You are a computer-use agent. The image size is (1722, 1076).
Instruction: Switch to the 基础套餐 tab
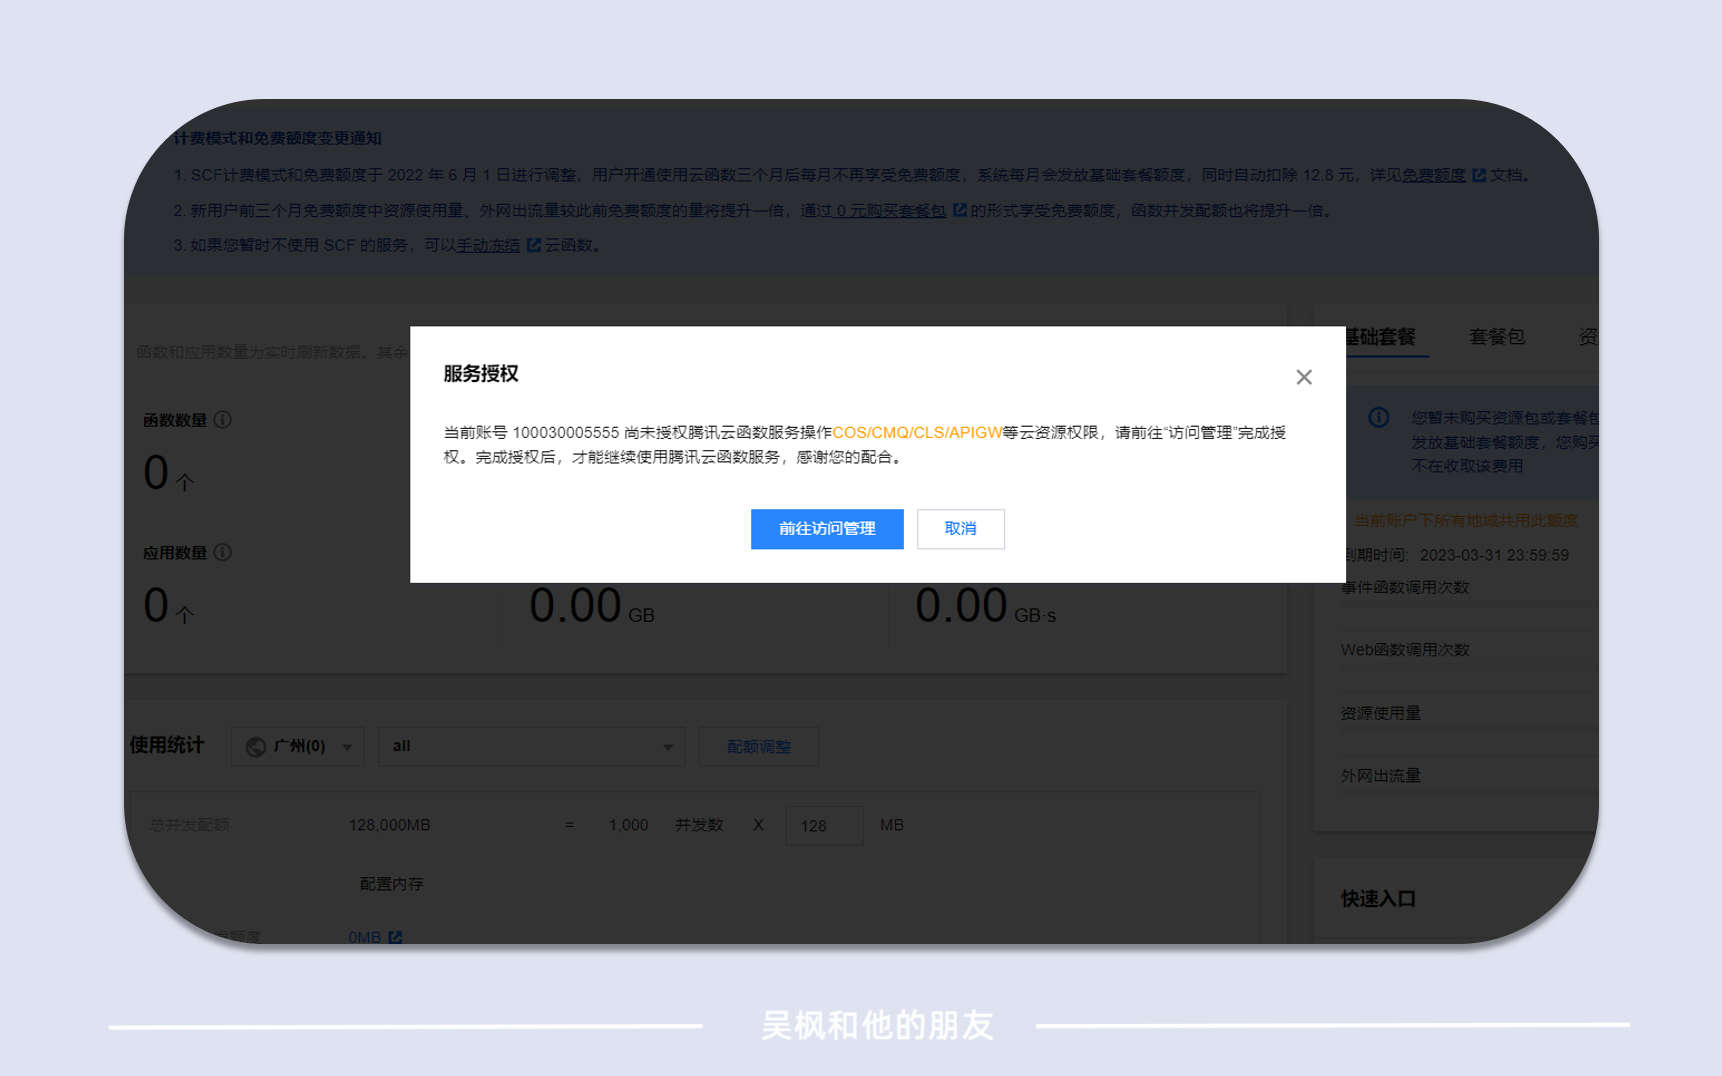click(1380, 337)
